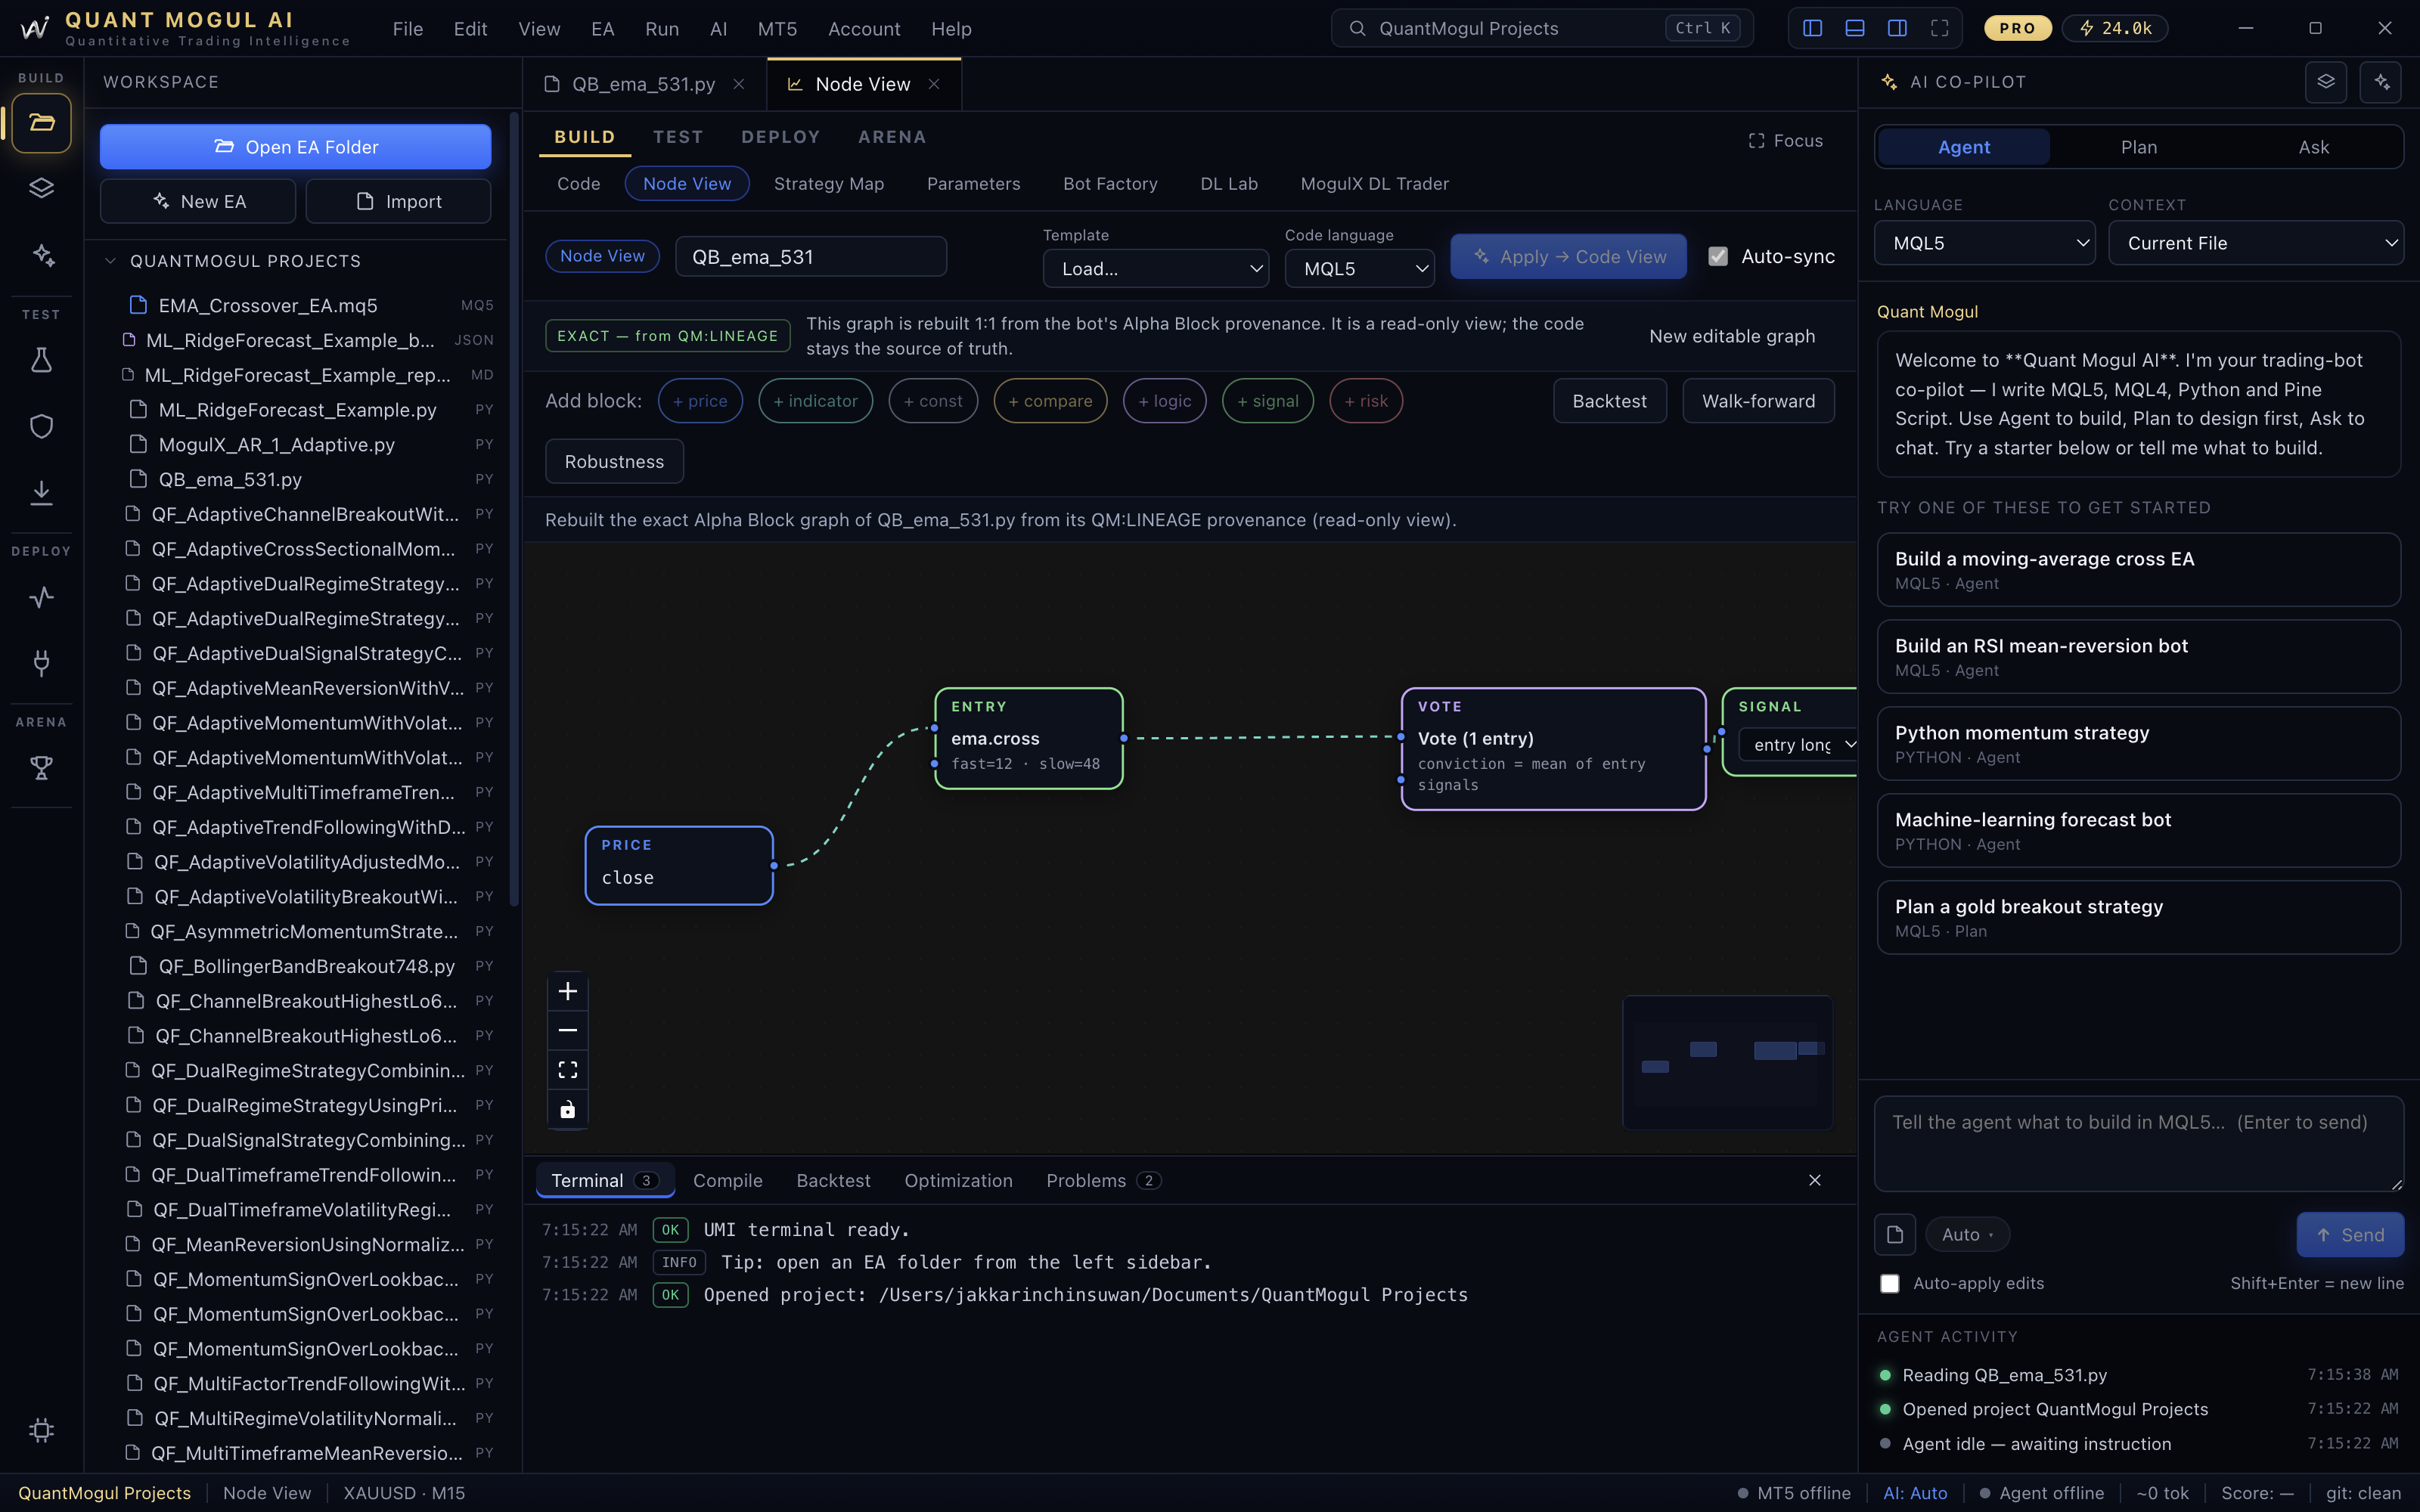This screenshot has height=1512, width=2420.
Task: Click the graph name field QB_ema_531
Action: coord(811,257)
